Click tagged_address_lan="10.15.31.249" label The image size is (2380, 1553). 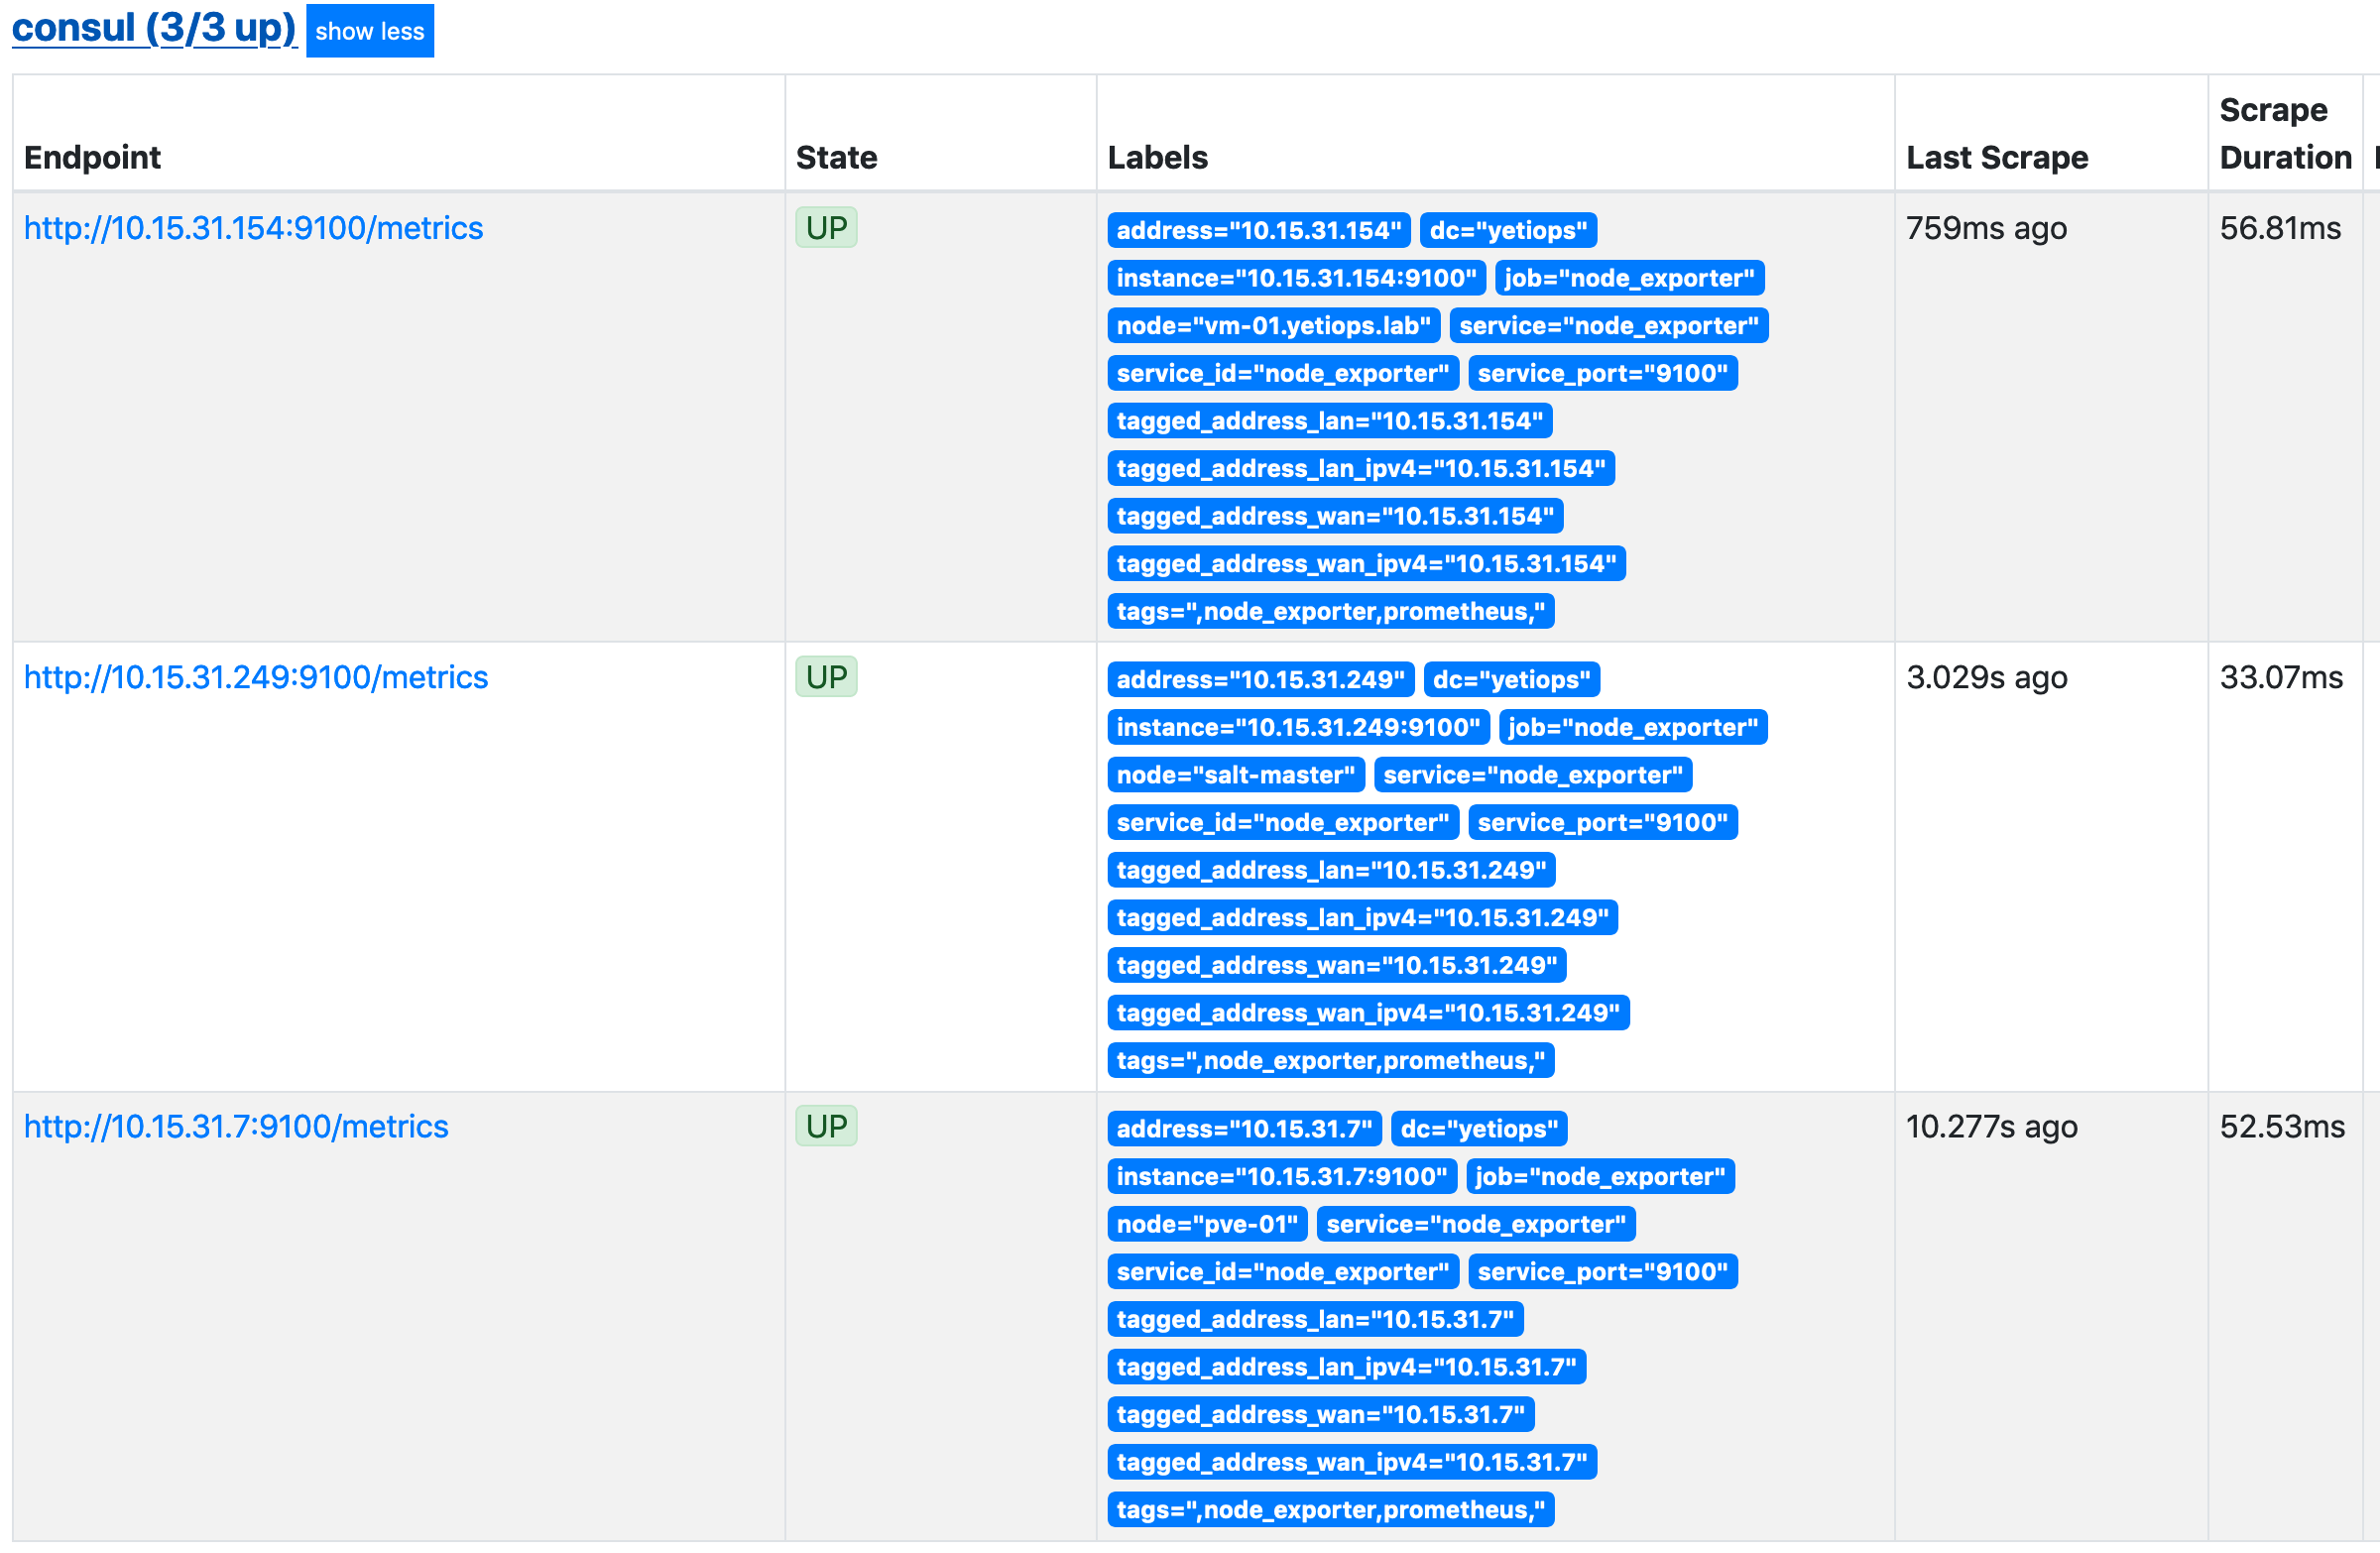tap(1331, 869)
